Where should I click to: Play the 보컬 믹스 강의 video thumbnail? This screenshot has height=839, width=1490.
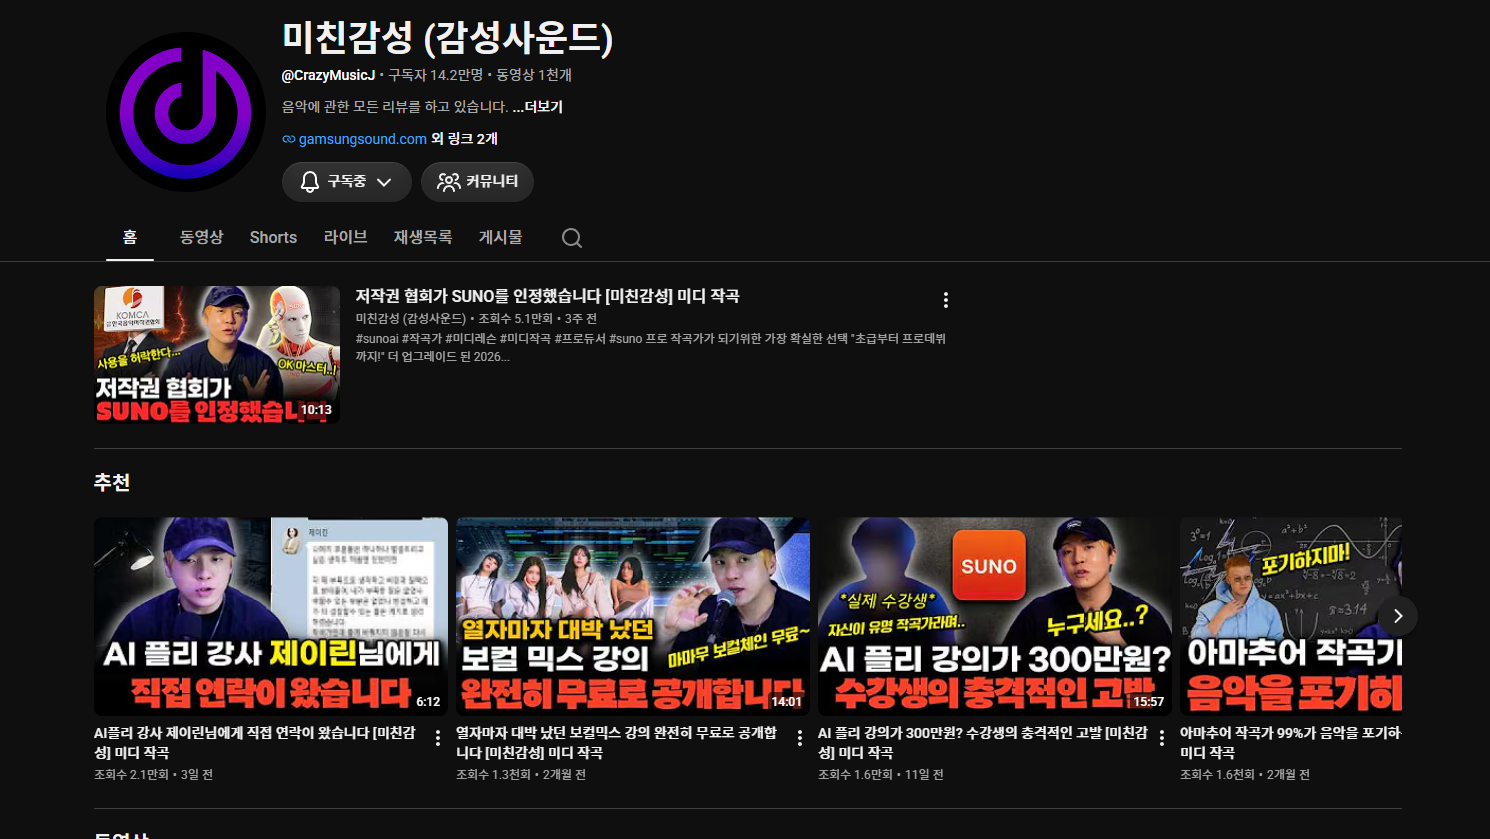[633, 616]
